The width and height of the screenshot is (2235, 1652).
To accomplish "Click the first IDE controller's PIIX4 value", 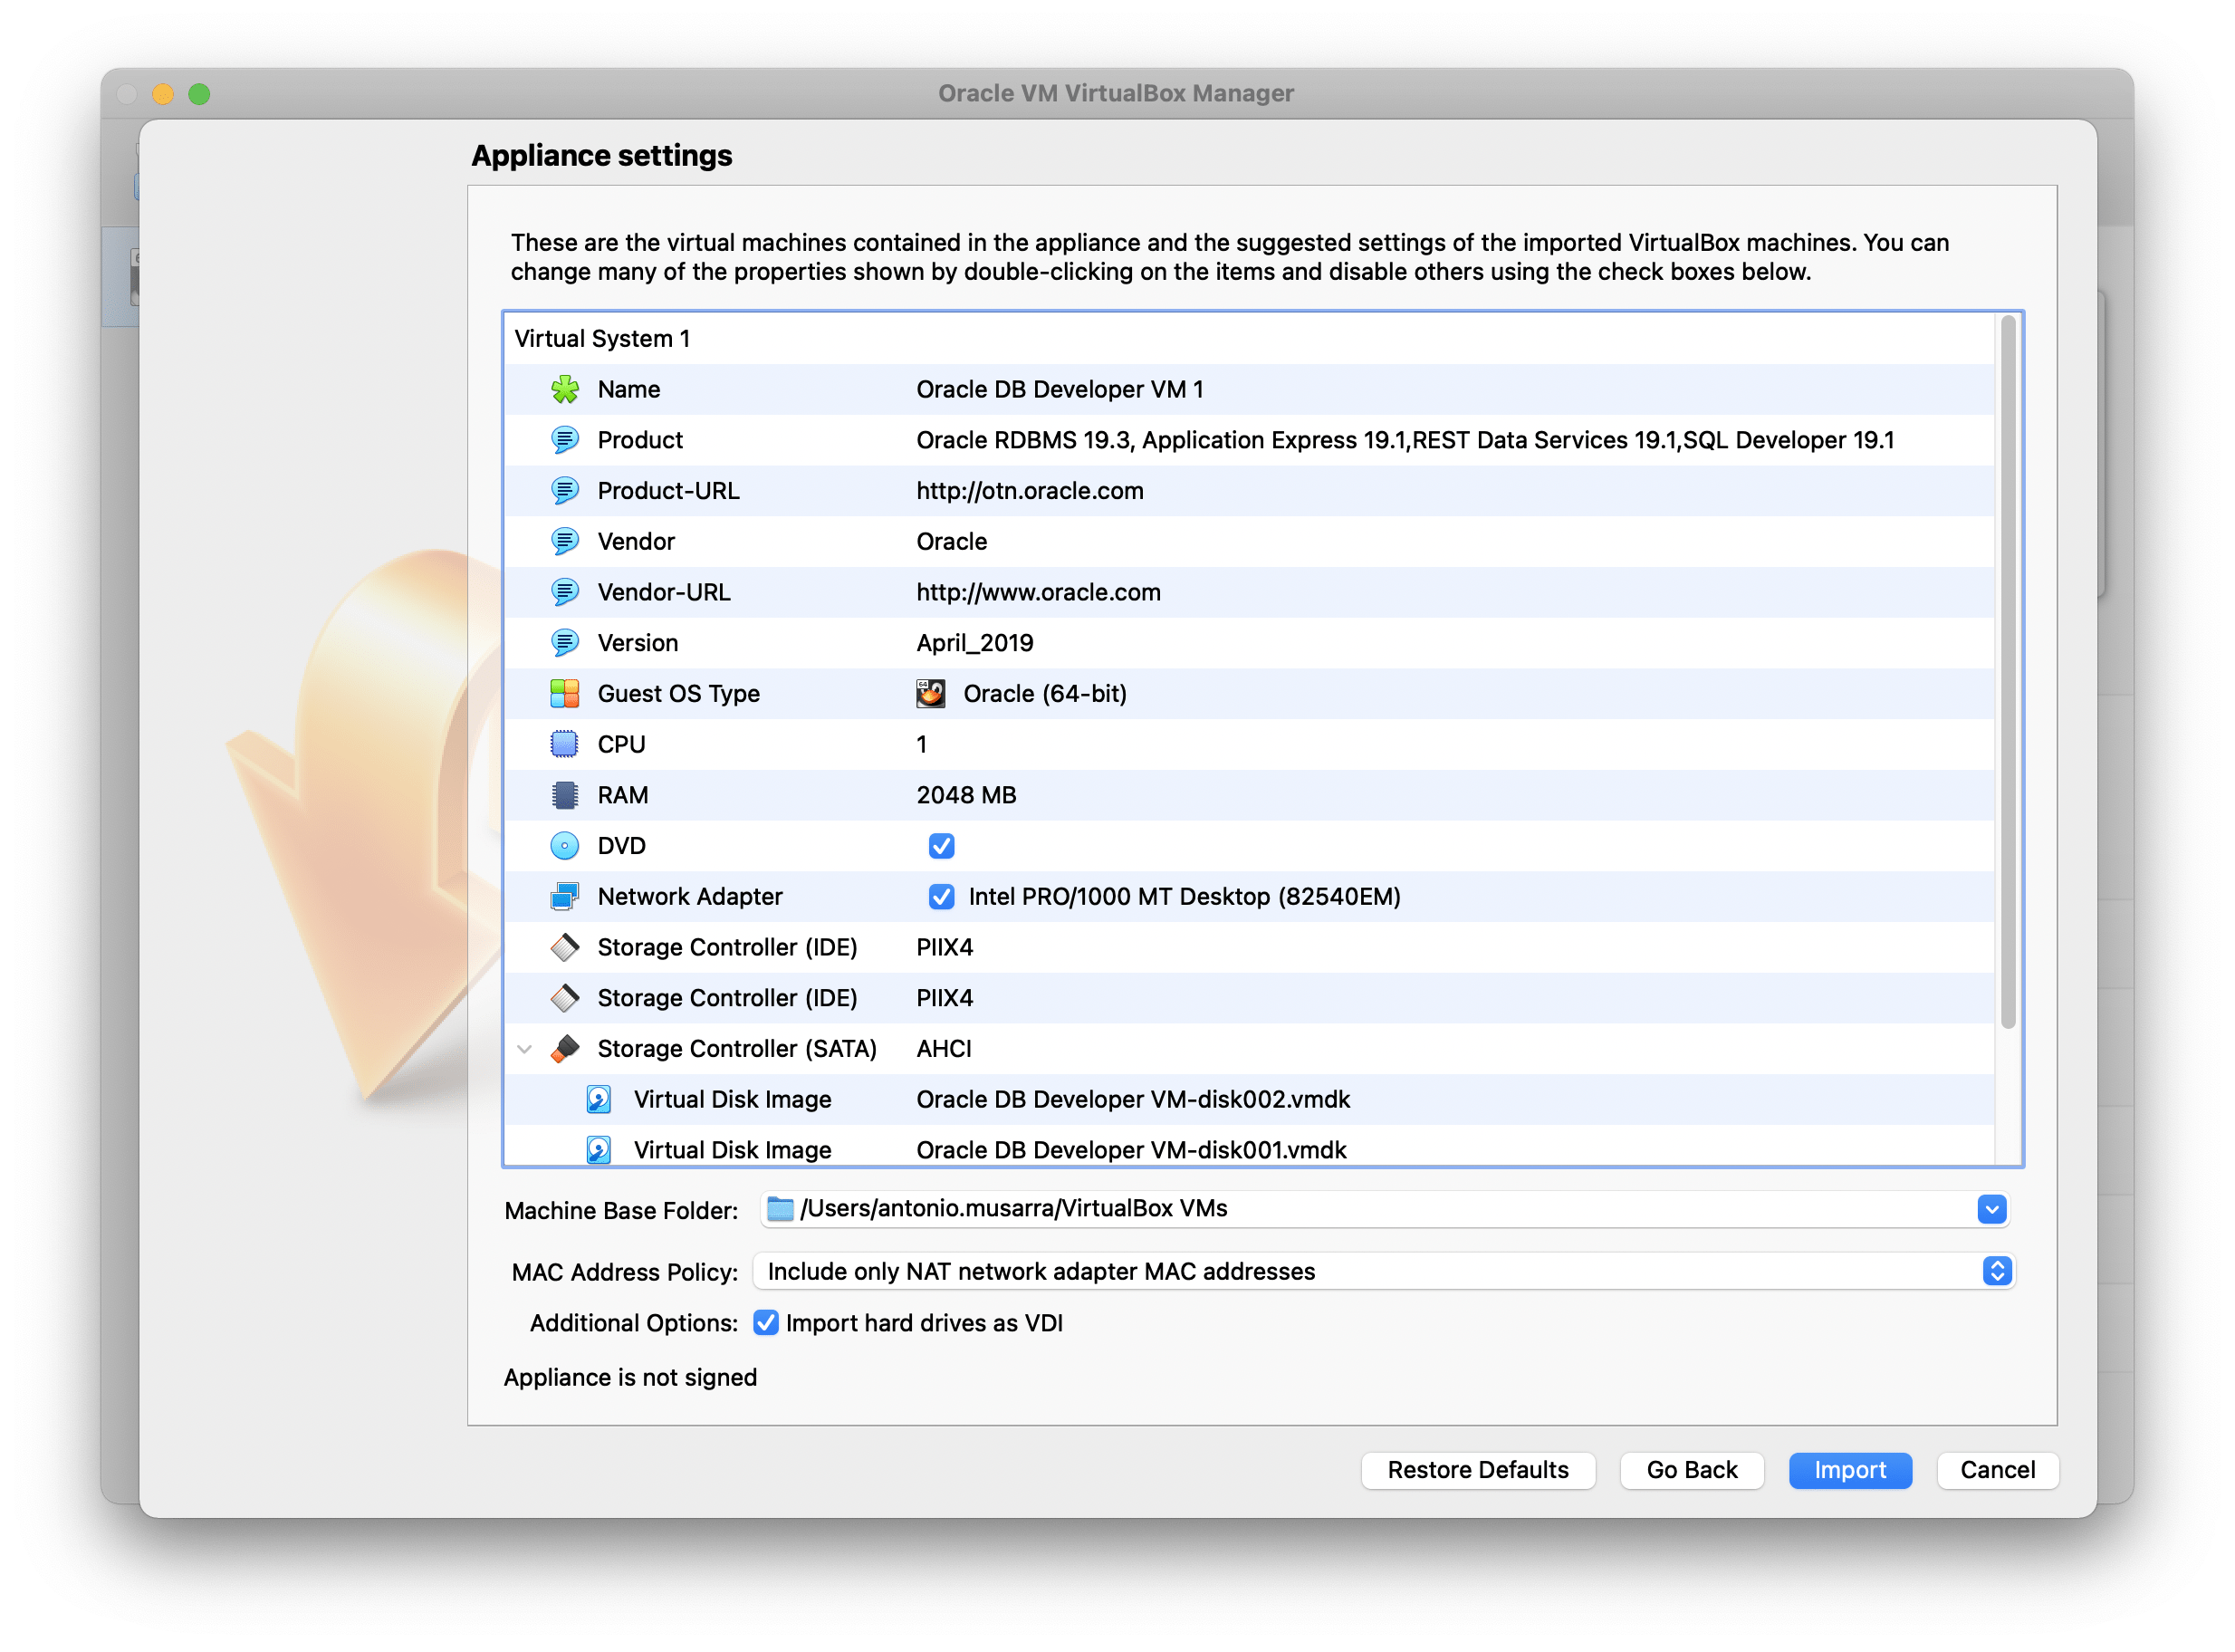I will click(x=945, y=948).
